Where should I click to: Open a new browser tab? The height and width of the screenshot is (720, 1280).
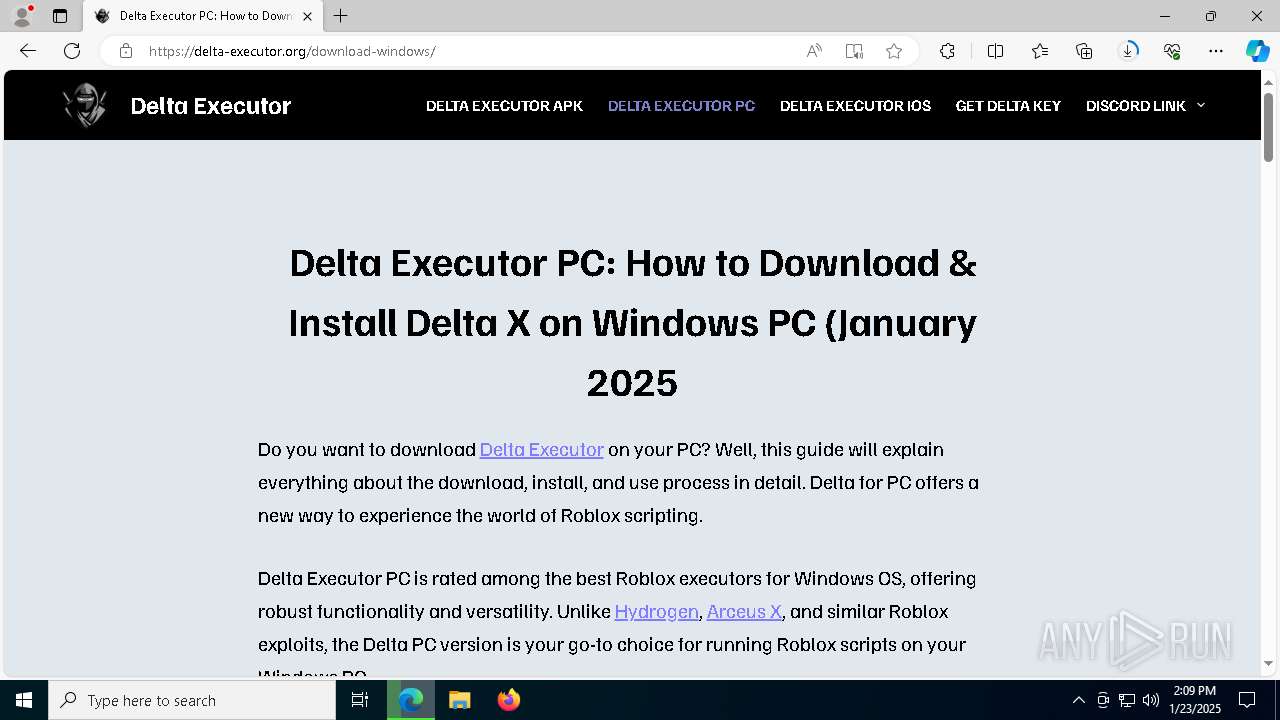click(x=341, y=16)
